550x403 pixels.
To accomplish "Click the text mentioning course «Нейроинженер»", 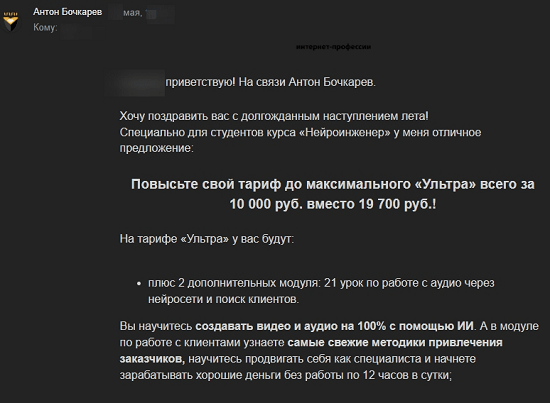I will [x=300, y=133].
